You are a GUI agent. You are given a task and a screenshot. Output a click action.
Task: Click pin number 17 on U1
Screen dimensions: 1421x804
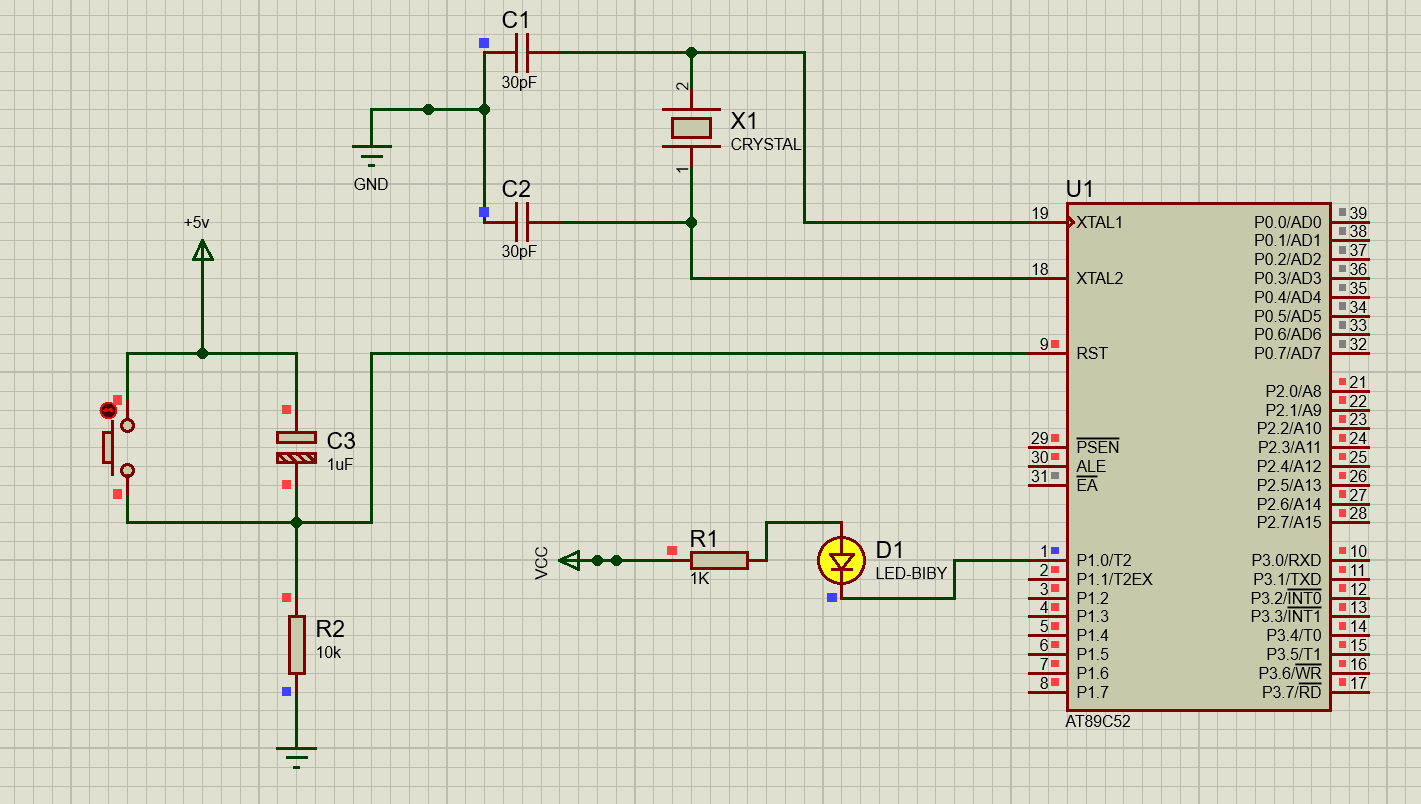pyautogui.click(x=1358, y=683)
